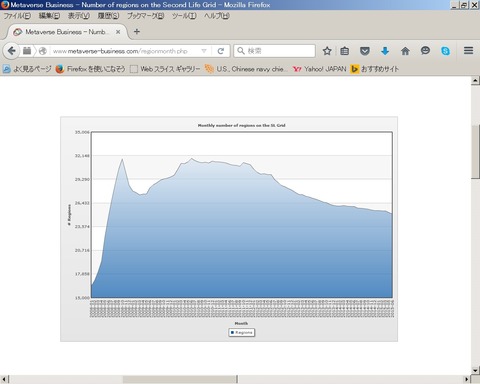This screenshot has width=480, height=384.
Task: Click the vertical scrollbar down arrow
Action: tap(475, 370)
